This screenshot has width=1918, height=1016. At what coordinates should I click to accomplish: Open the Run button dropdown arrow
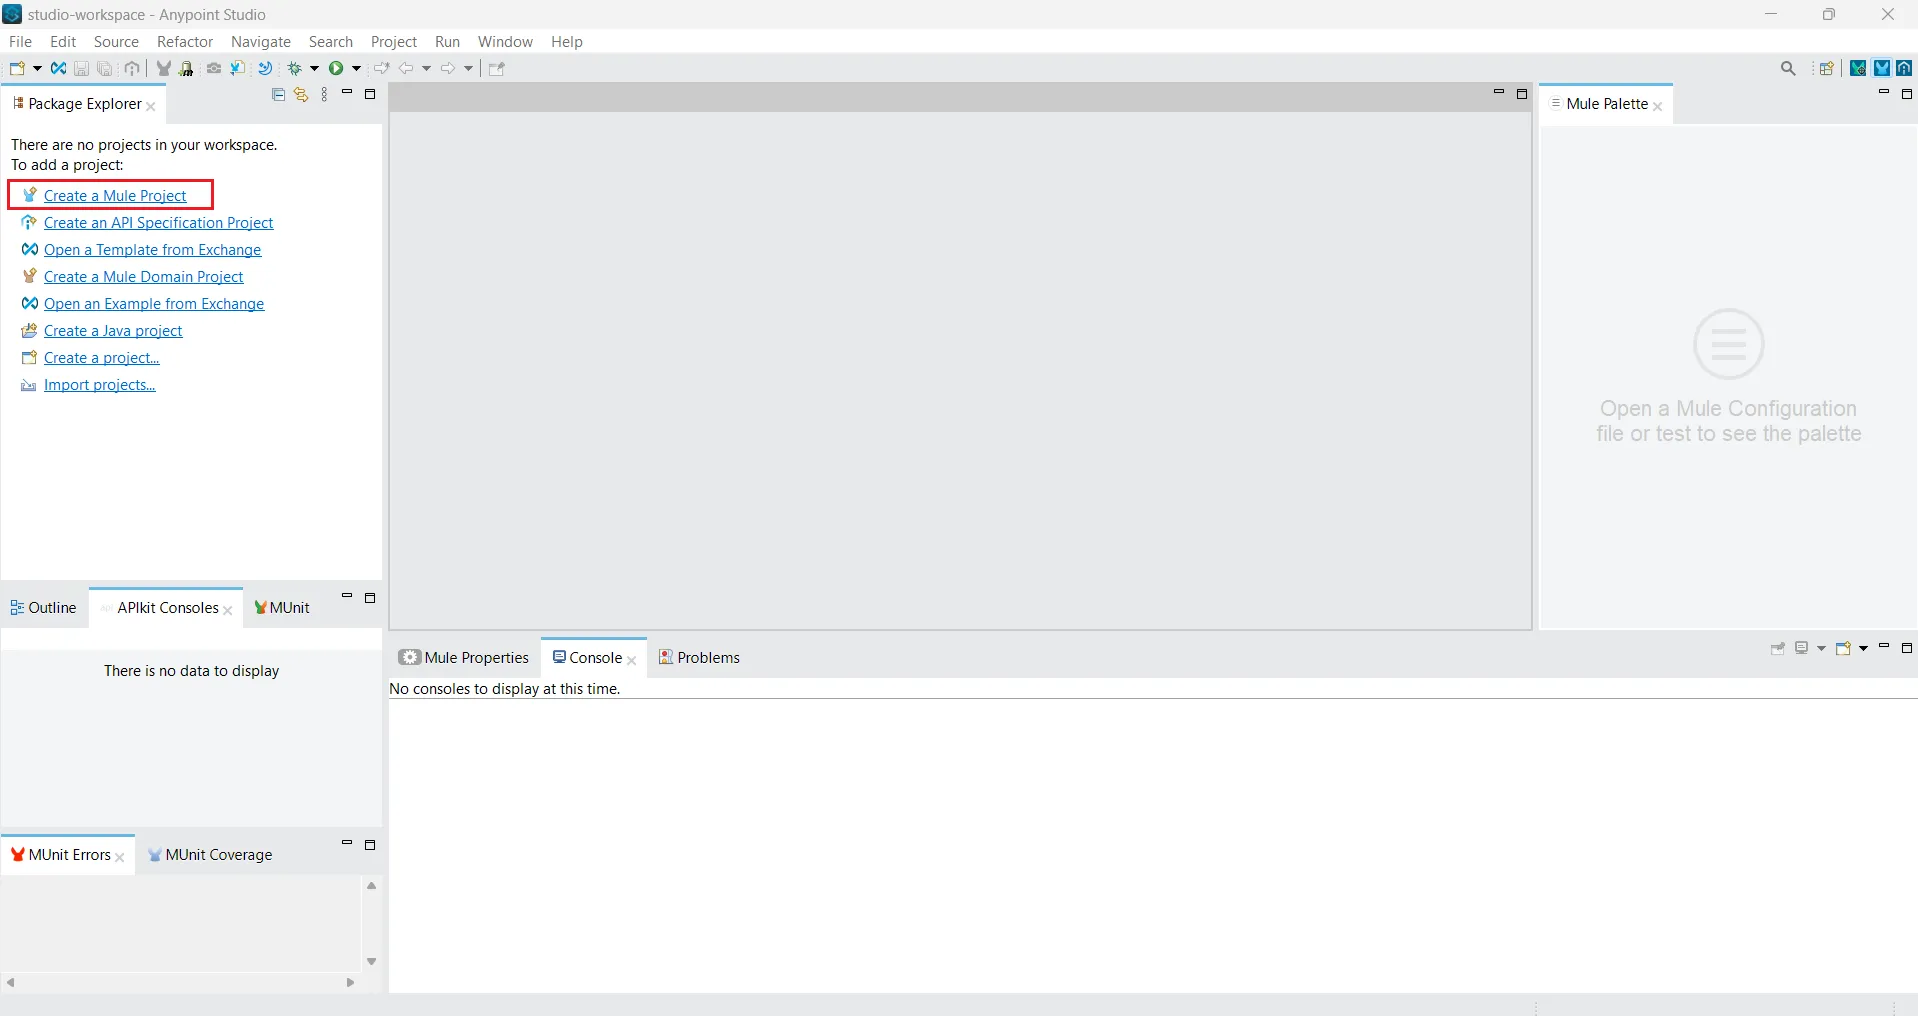pyautogui.click(x=356, y=67)
